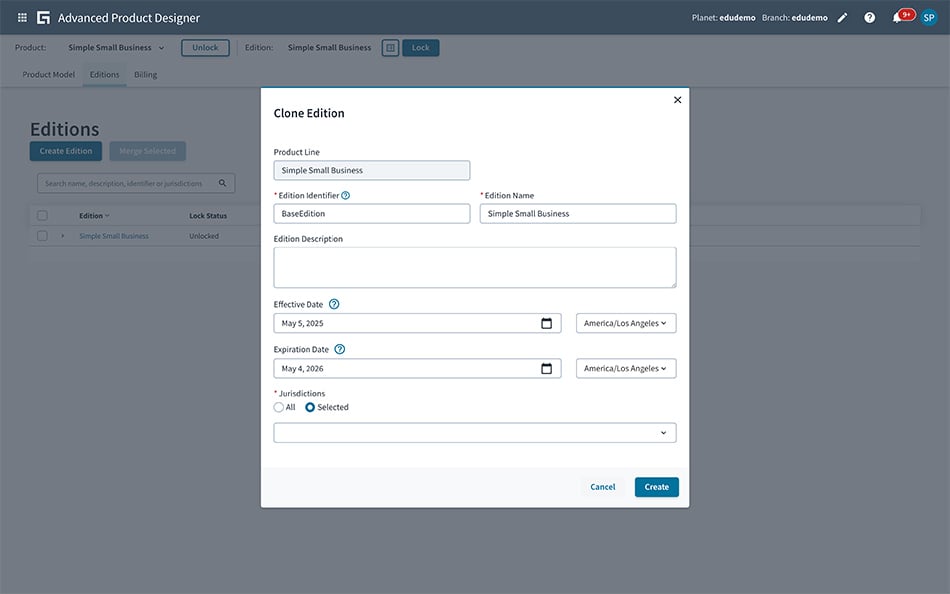Click the Expiration Date help icon
Screen dimensions: 950x594
(x=339, y=350)
